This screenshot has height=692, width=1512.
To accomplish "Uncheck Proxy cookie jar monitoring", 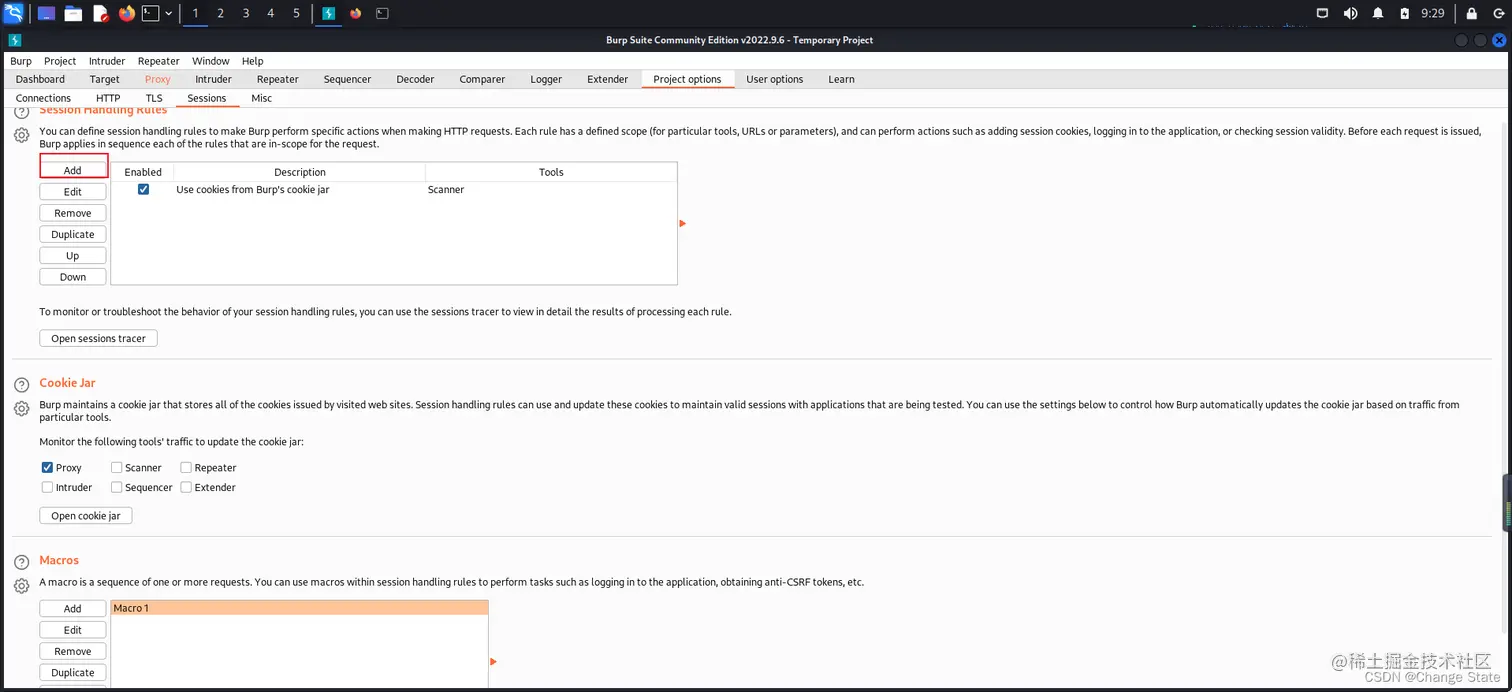I will pyautogui.click(x=47, y=467).
